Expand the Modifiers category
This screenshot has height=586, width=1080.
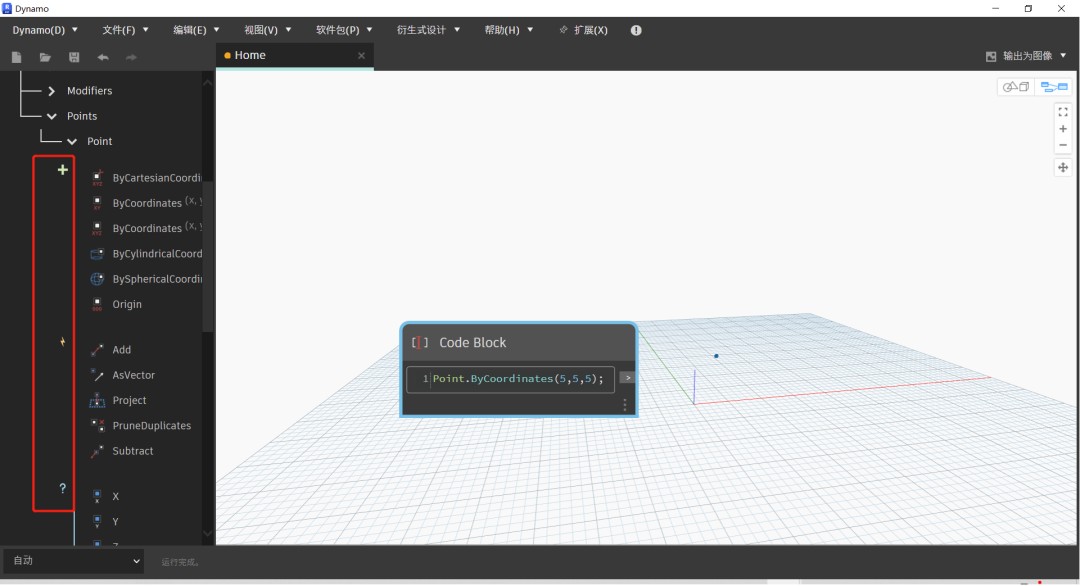click(x=52, y=91)
